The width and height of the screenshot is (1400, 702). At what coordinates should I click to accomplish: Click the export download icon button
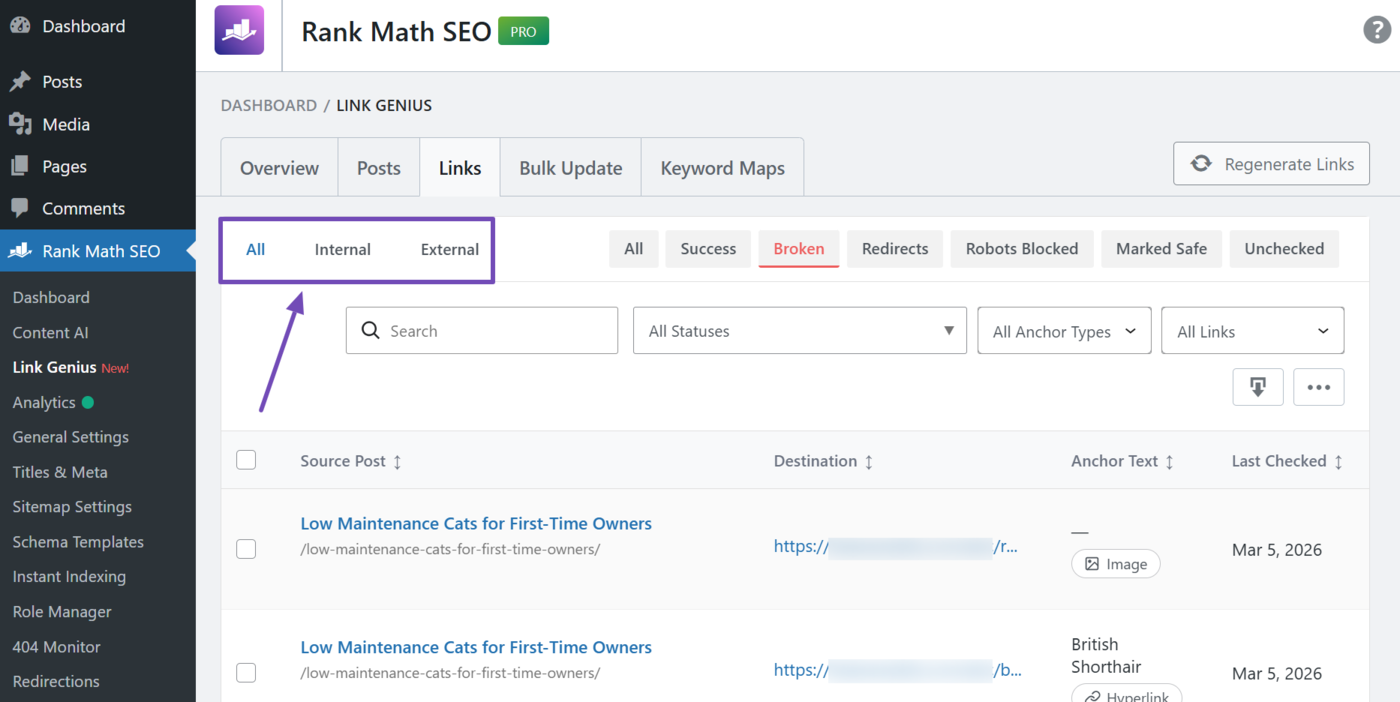(1258, 387)
